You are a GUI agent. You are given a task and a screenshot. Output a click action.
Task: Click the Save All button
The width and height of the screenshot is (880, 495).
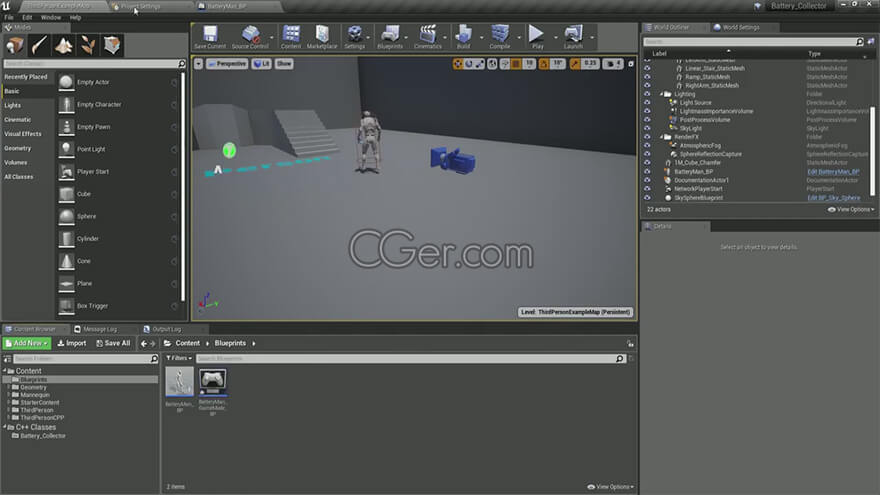pyautogui.click(x=113, y=343)
